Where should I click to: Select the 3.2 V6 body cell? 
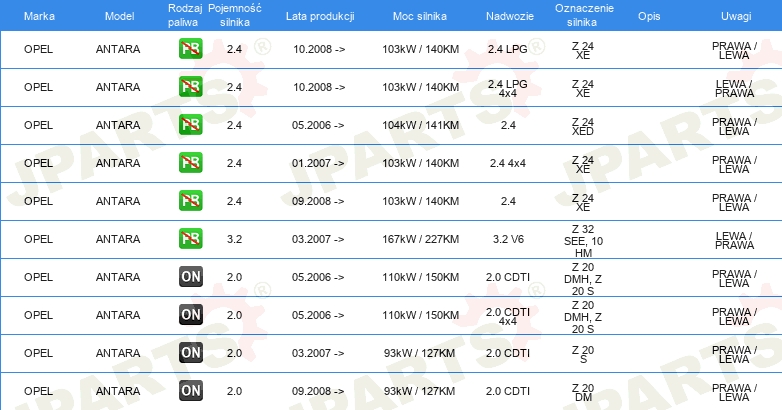508,239
